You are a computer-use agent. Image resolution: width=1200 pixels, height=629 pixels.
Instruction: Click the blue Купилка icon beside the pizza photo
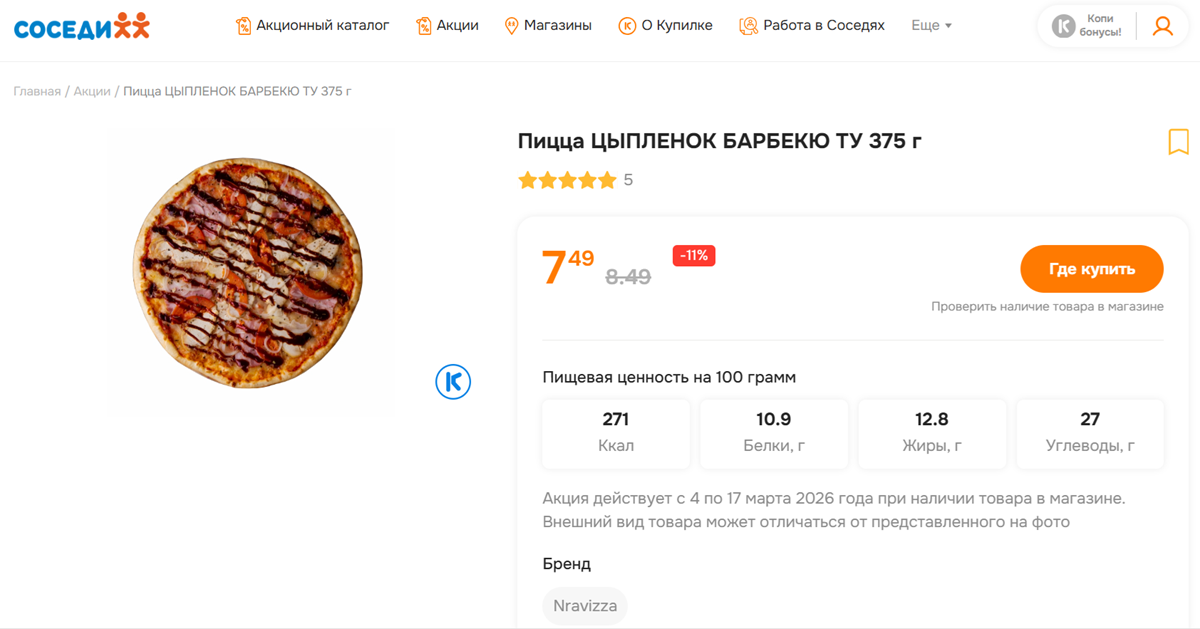pos(453,382)
